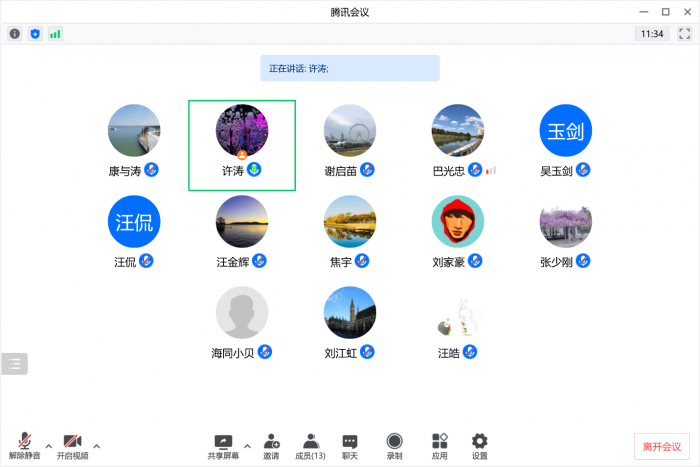
Task: Click the name label 谢启苗
Action: tap(341, 171)
